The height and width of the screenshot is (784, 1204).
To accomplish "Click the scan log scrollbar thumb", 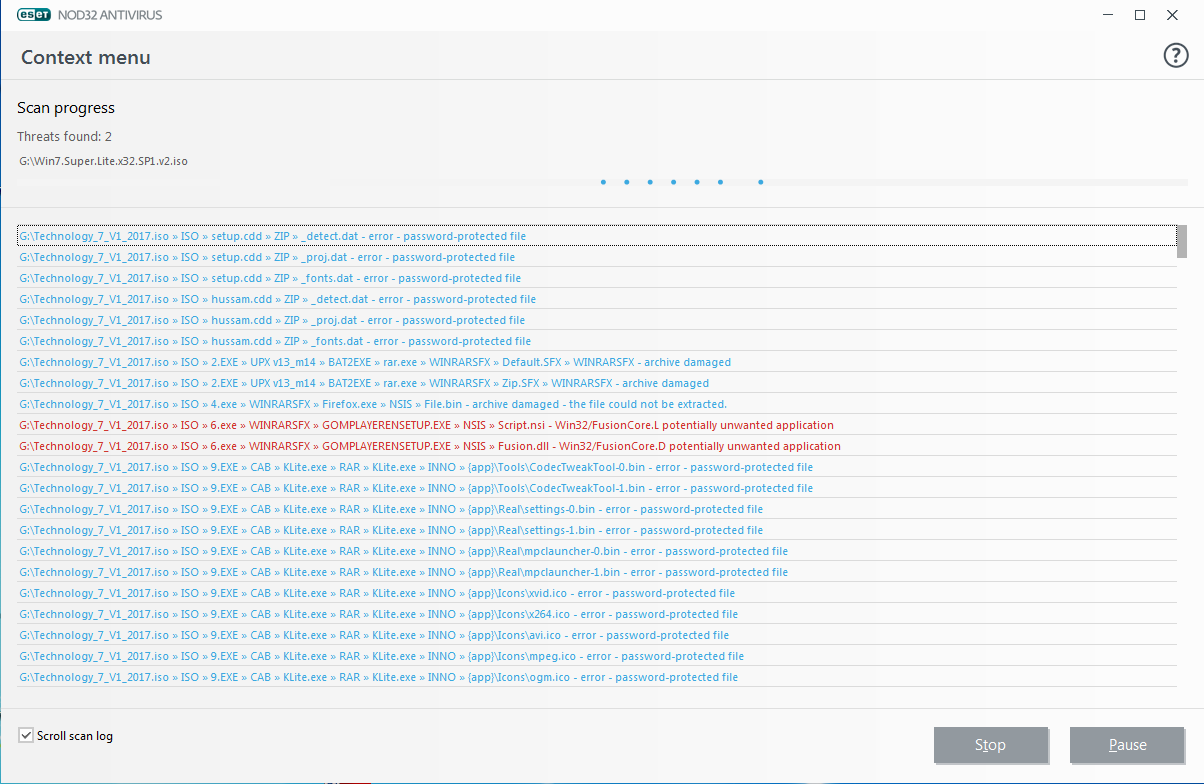I will click(1181, 241).
